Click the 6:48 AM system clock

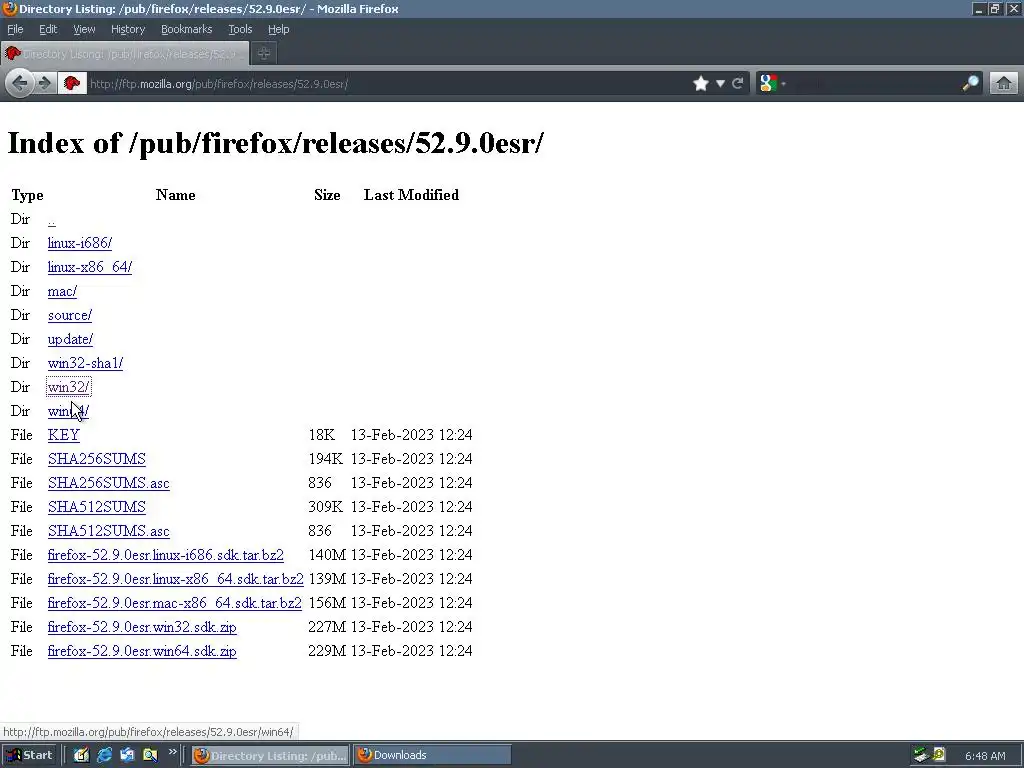tap(985, 756)
